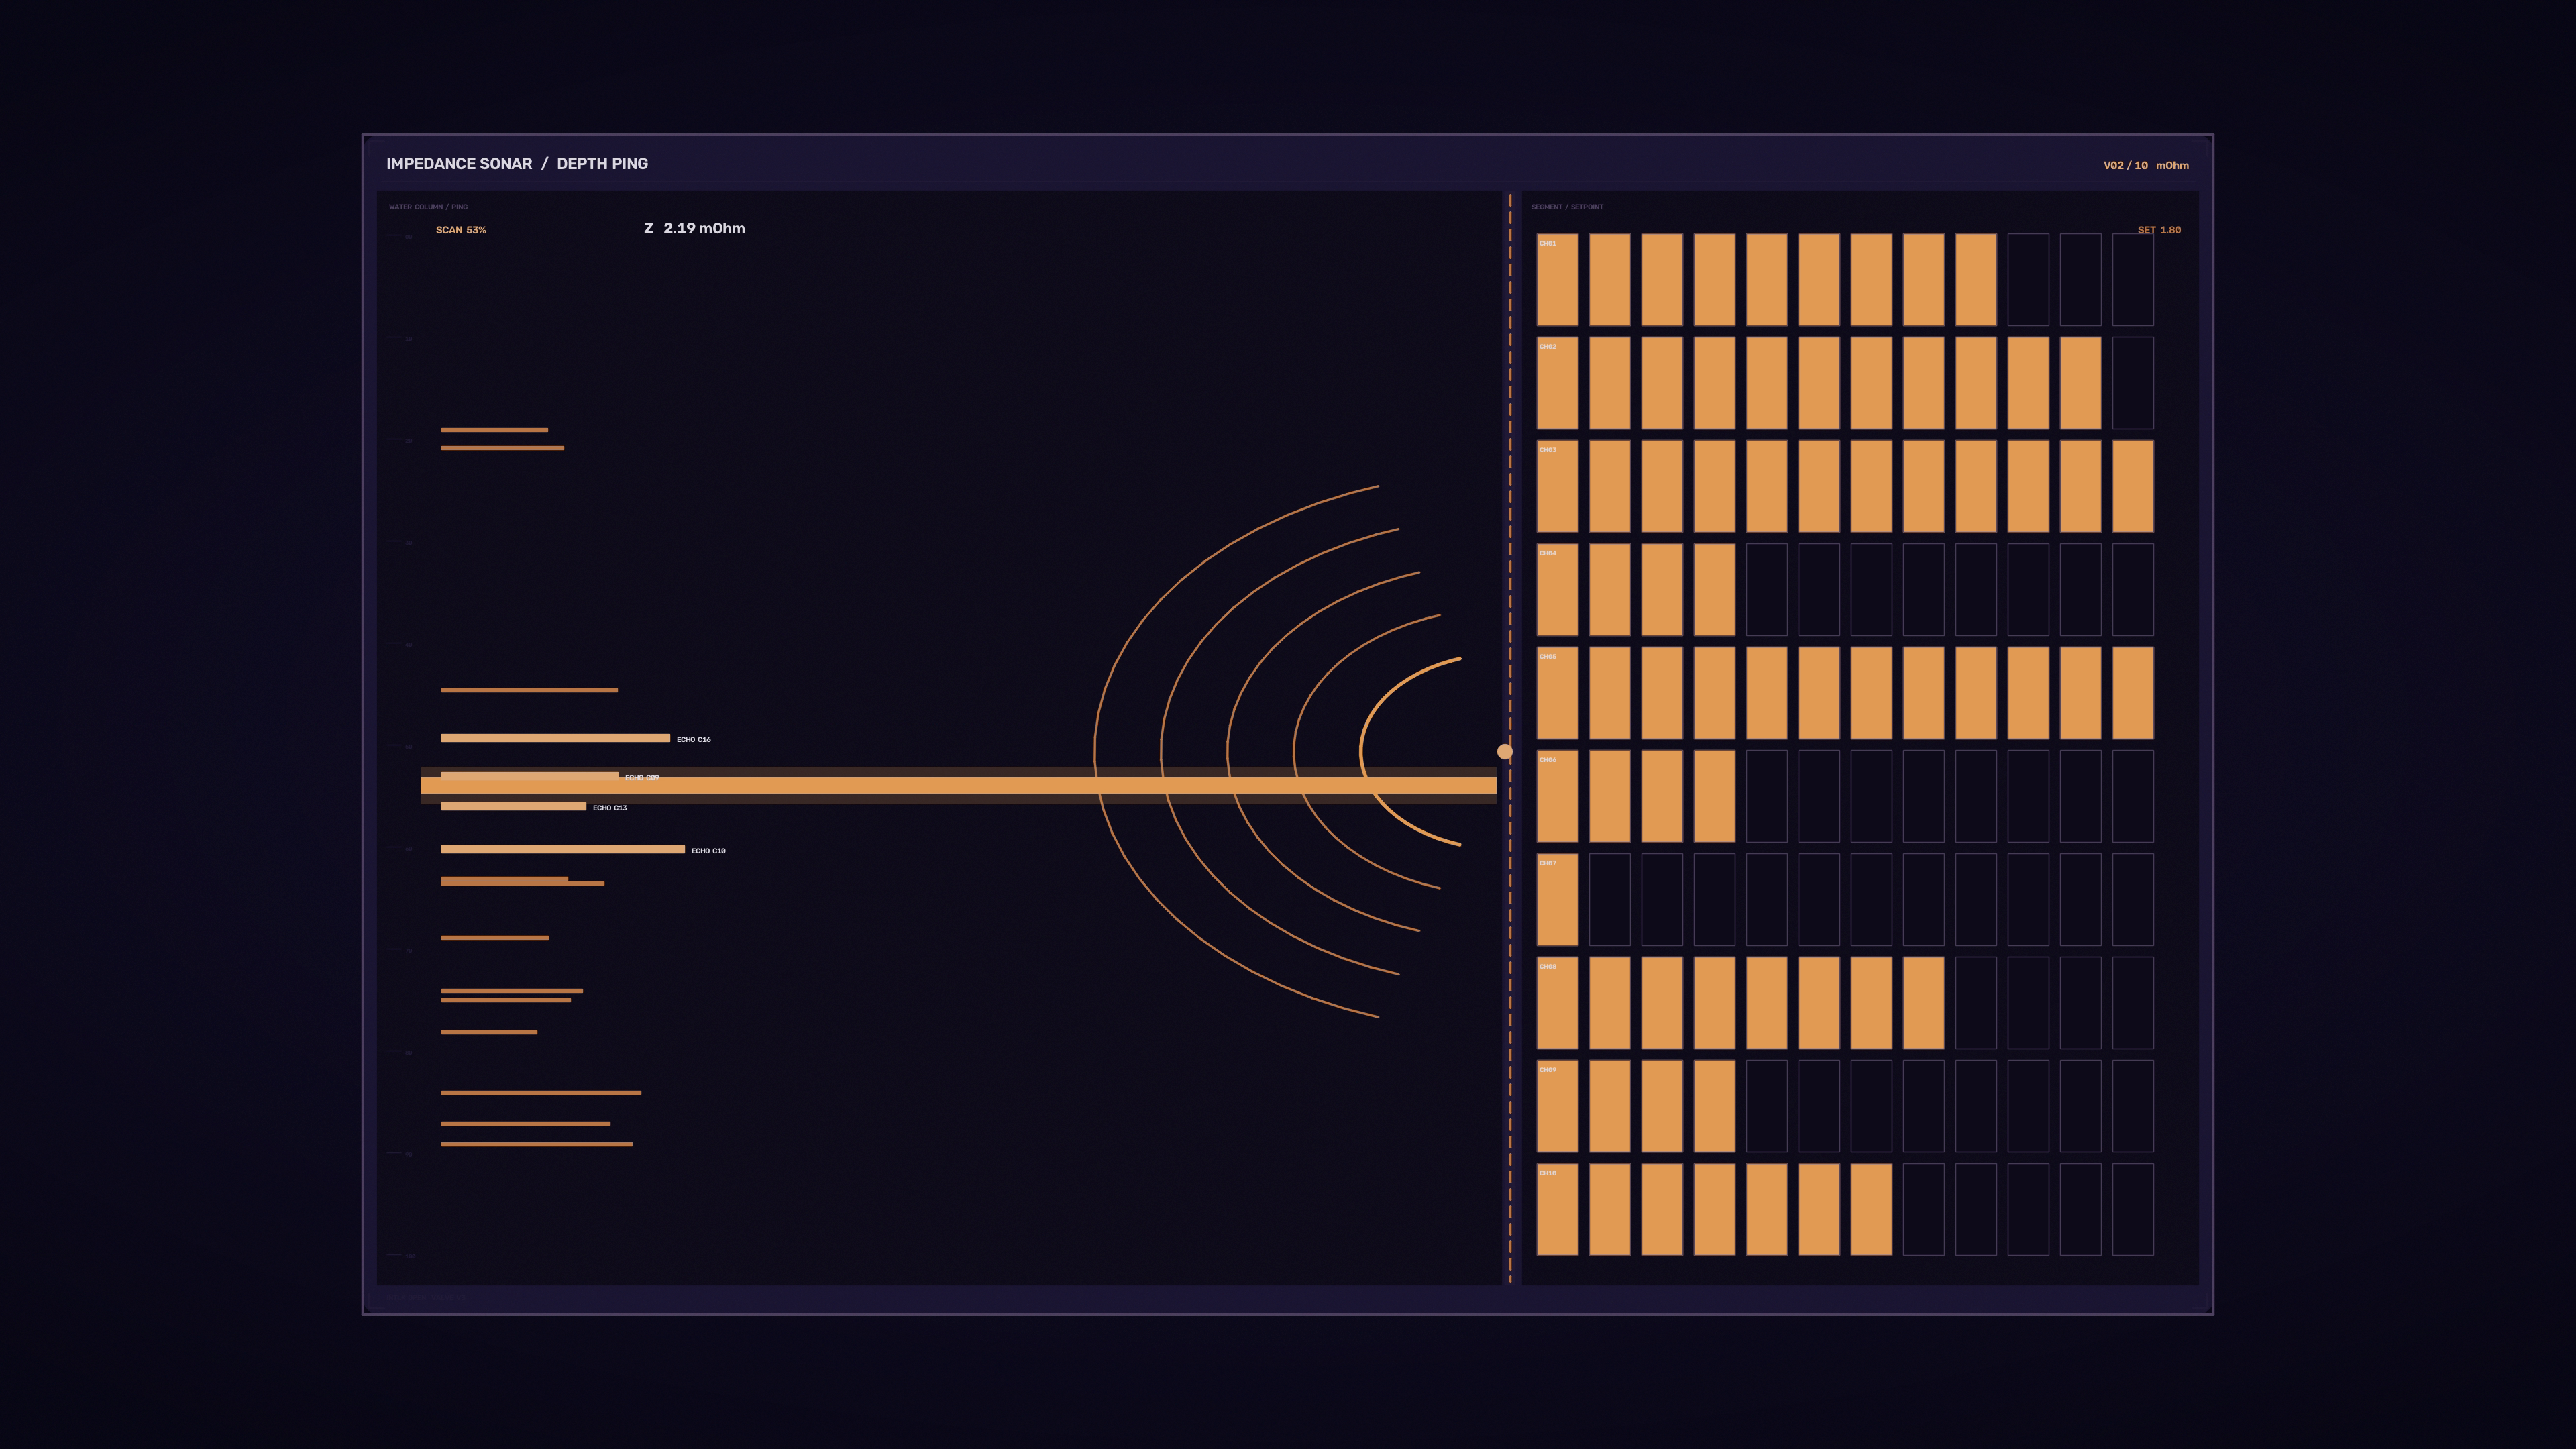Viewport: 2576px width, 1449px height.
Task: Click the highlighted horizontal scan sweep band
Action: click(x=958, y=785)
